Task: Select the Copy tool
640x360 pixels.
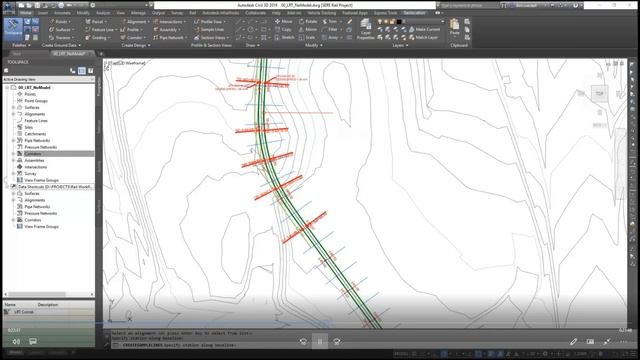Action: (283, 29)
